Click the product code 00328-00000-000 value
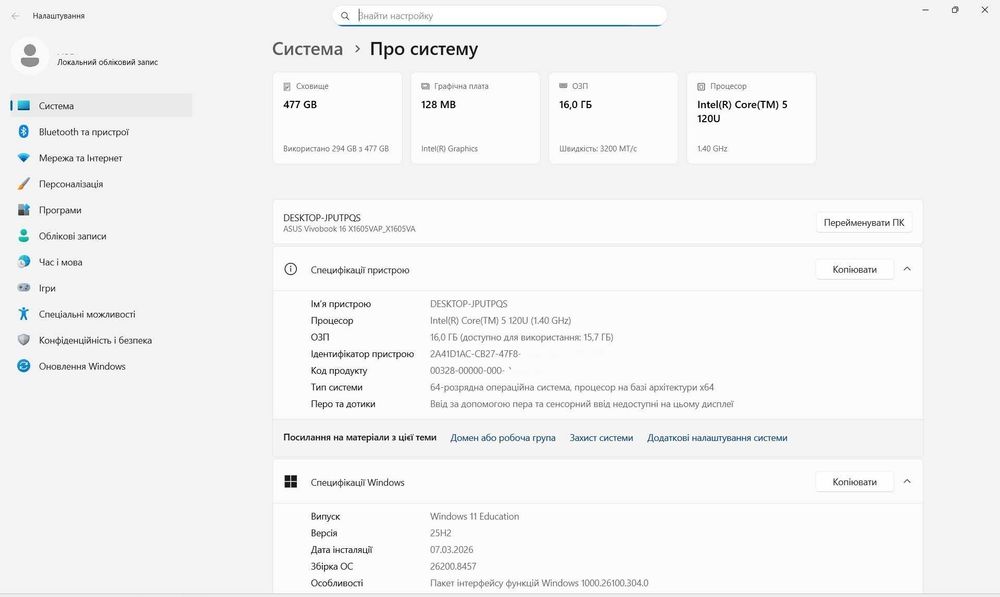The image size is (1000, 597). (x=467, y=370)
